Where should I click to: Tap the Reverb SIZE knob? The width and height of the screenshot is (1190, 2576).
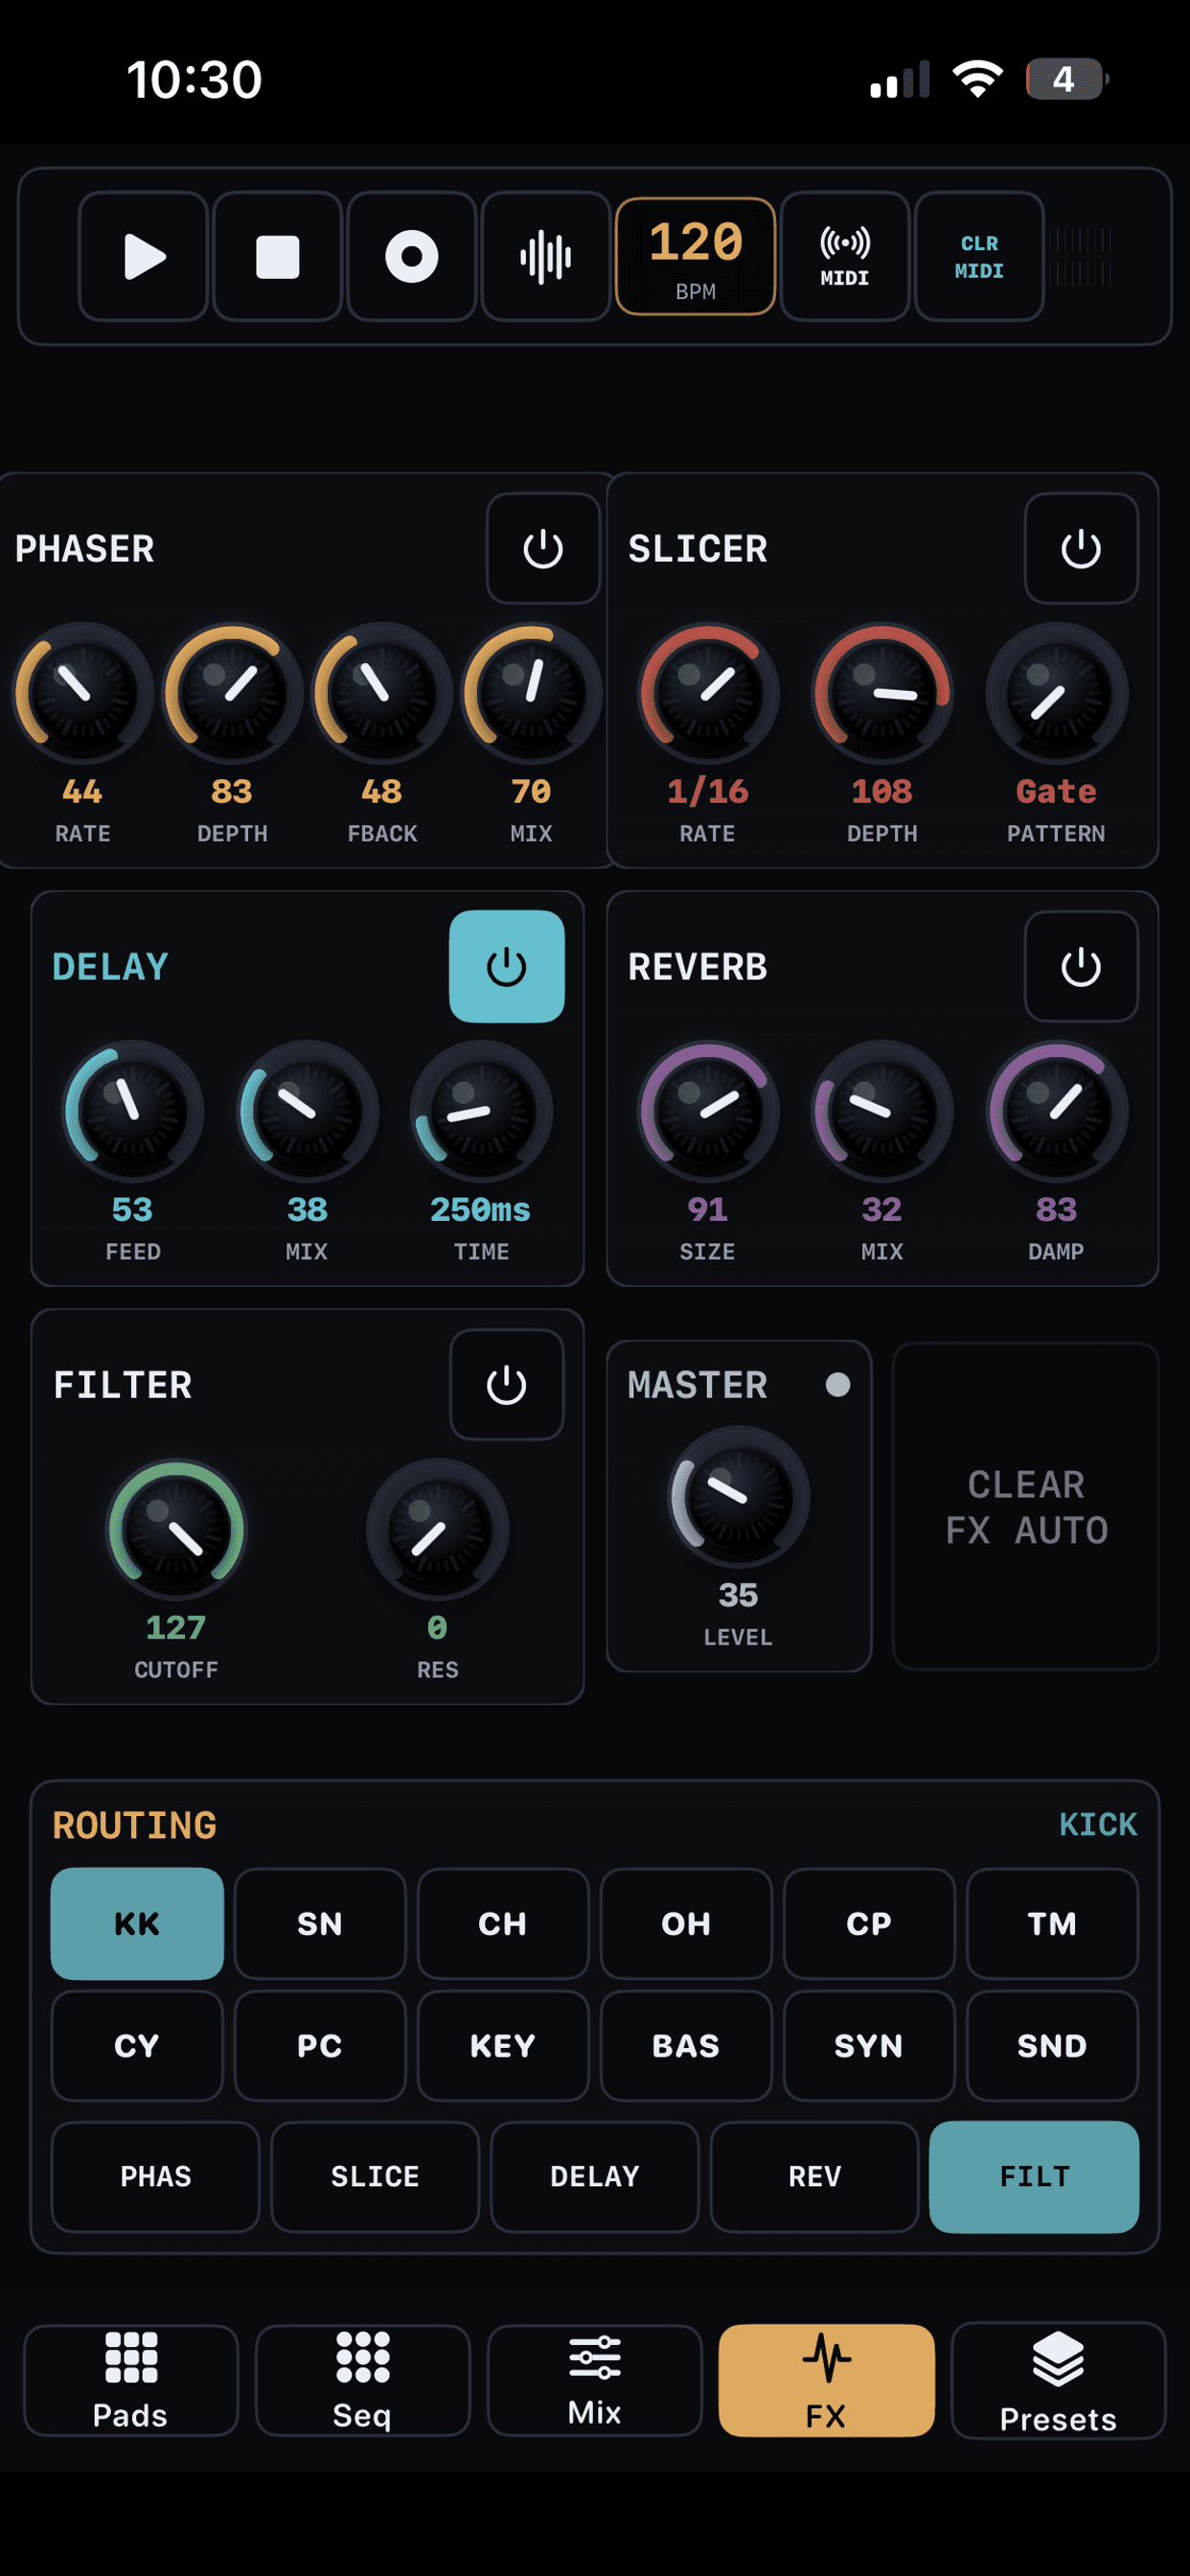(x=707, y=1111)
